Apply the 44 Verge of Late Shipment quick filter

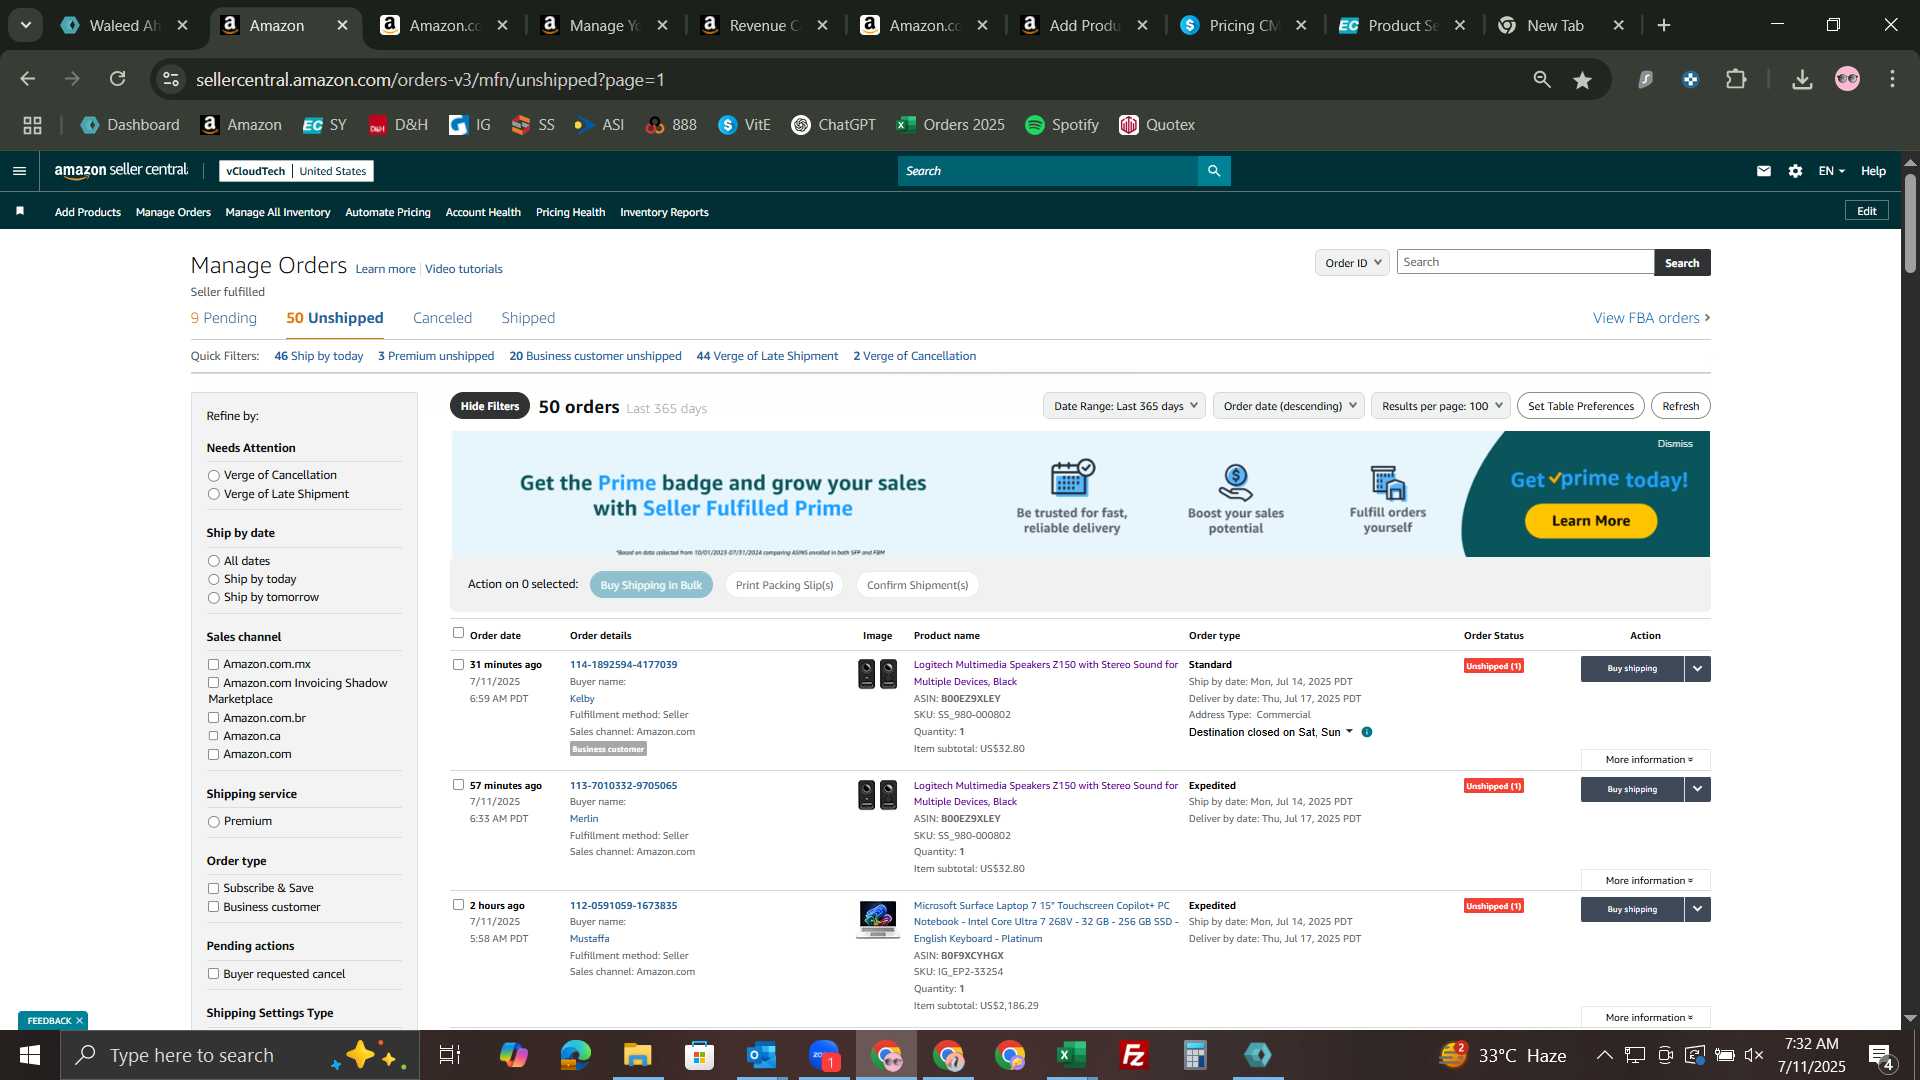(767, 356)
